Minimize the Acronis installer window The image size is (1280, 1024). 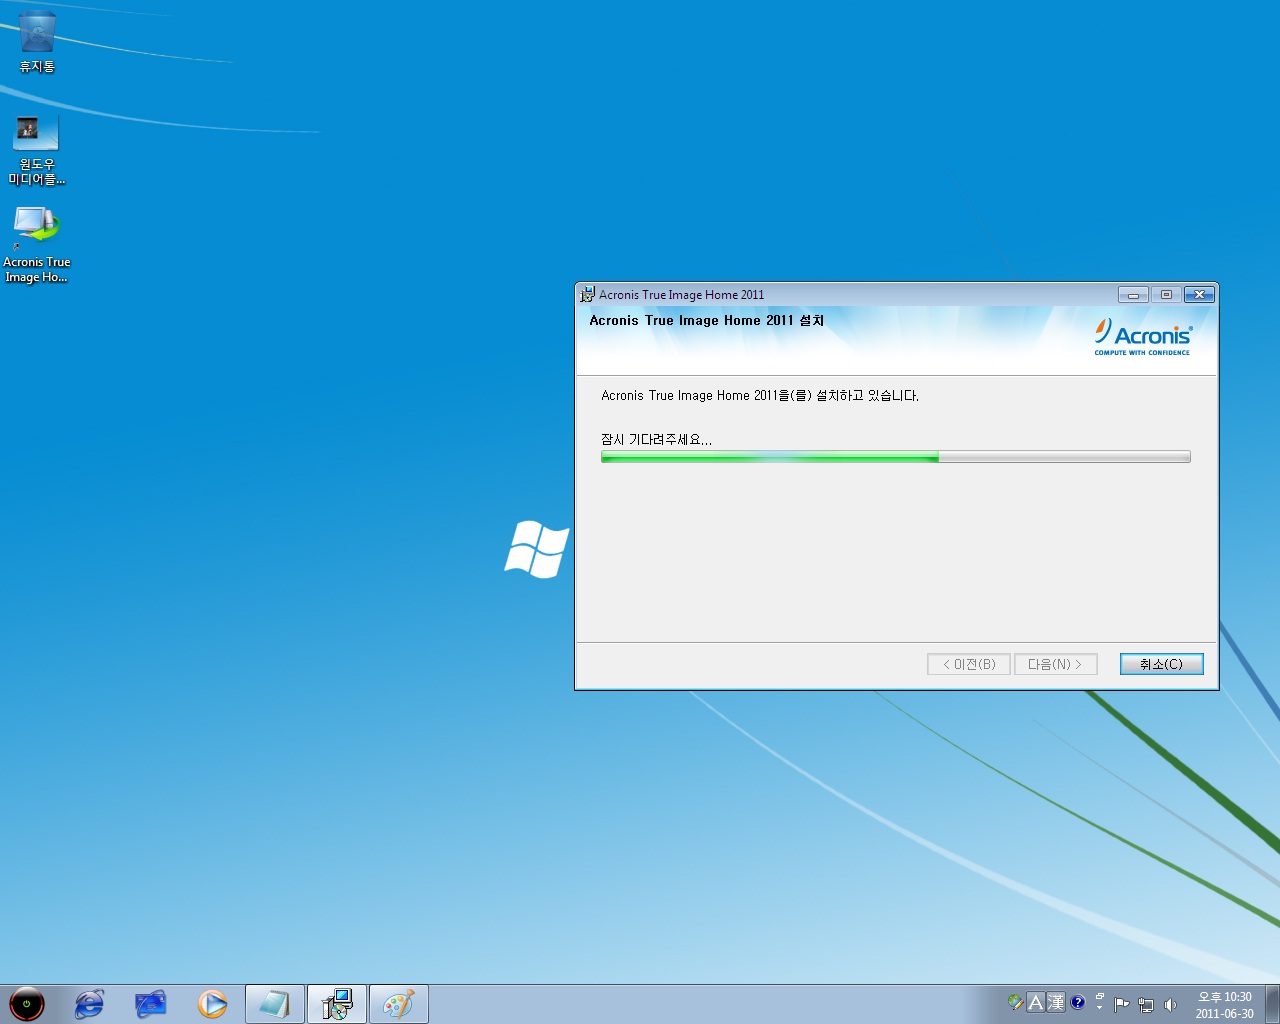1133,294
